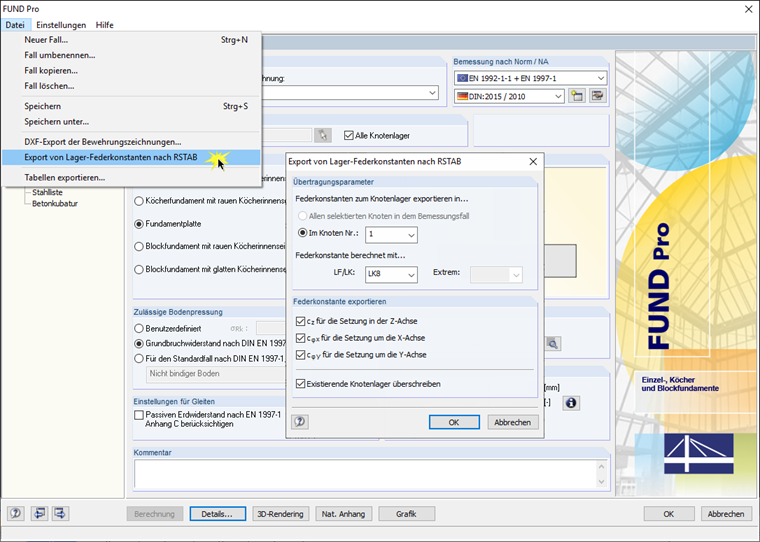Select Fundamentplatte radio option
This screenshot has height=542, width=760.
click(x=139, y=224)
